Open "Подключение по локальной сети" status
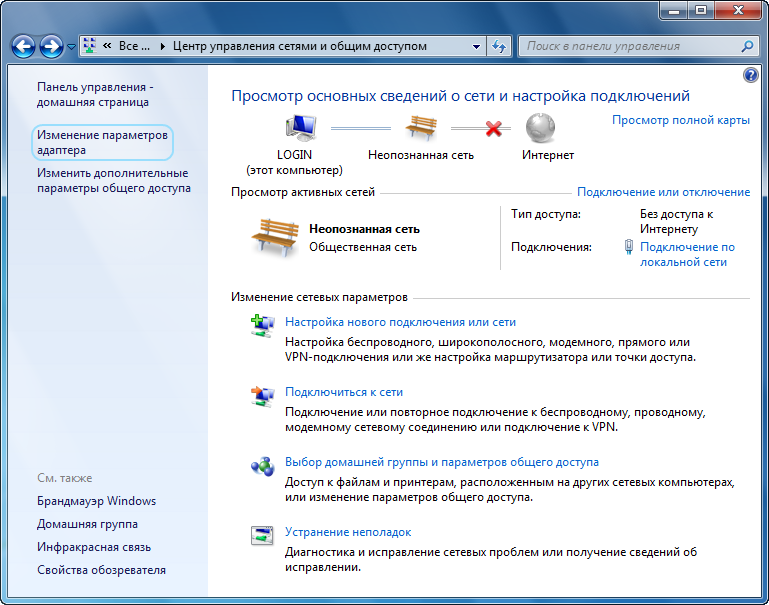 pyautogui.click(x=687, y=254)
